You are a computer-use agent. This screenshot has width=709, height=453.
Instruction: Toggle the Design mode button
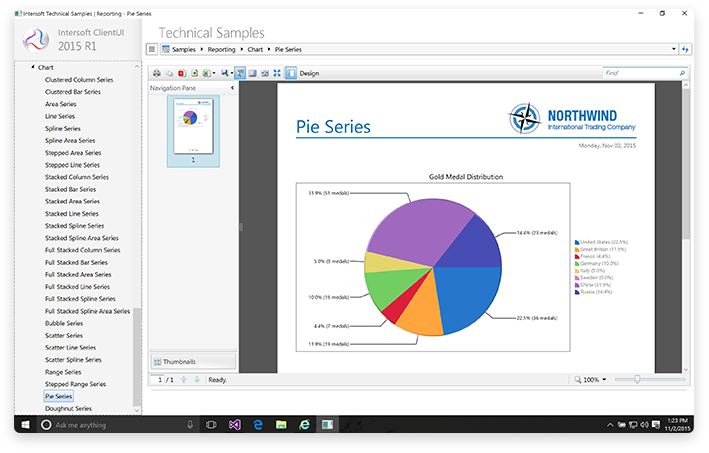(303, 73)
